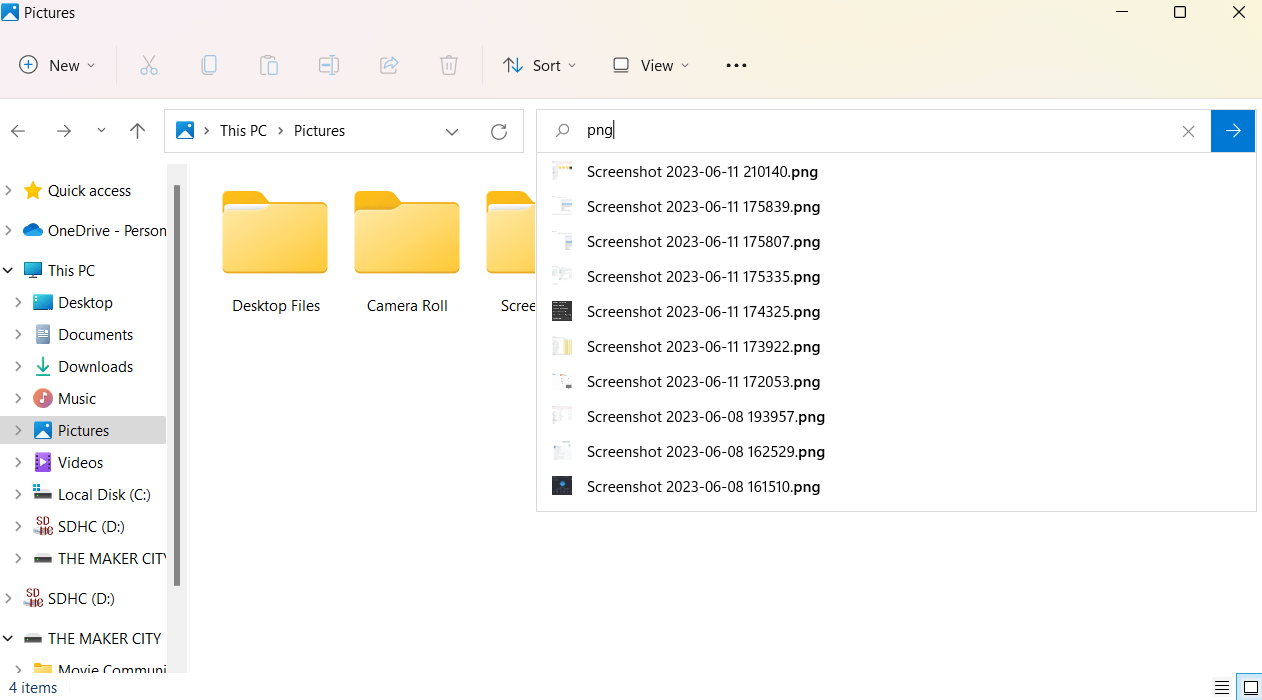Image resolution: width=1262 pixels, height=700 pixels.
Task: Open result Screenshot 2023-06-11 175807.png
Action: point(896,241)
